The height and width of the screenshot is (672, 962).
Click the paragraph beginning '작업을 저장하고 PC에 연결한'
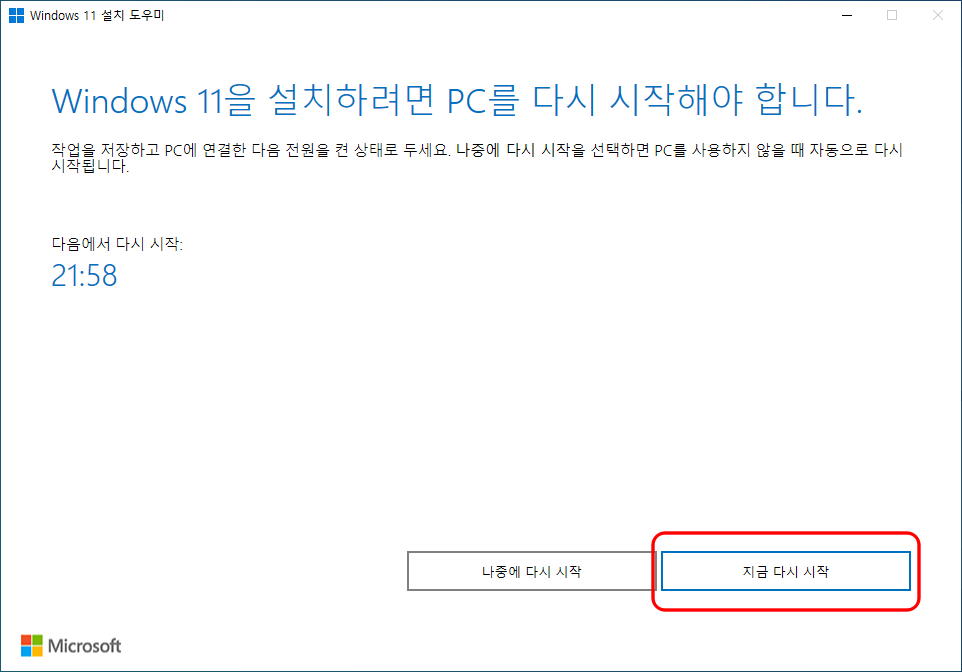point(477,158)
